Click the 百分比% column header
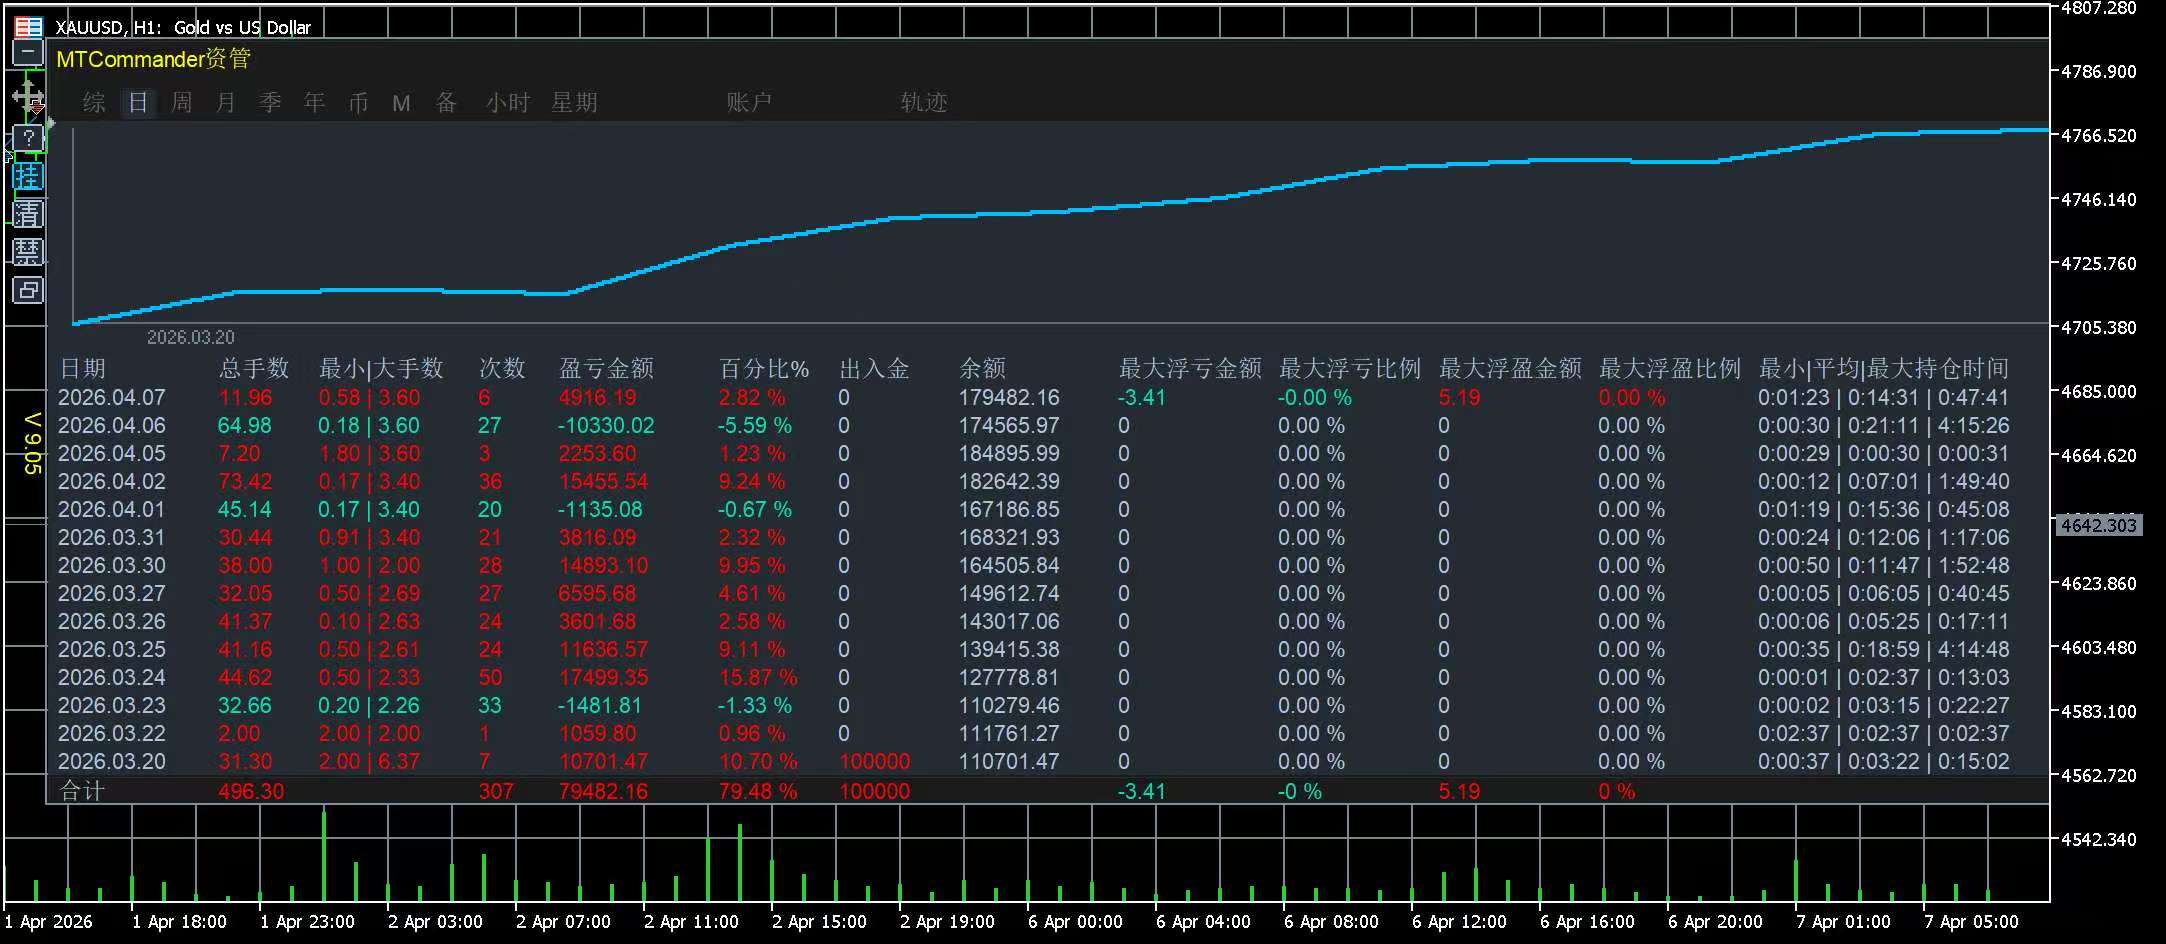Screen dimensions: 2166x944 pos(764,368)
